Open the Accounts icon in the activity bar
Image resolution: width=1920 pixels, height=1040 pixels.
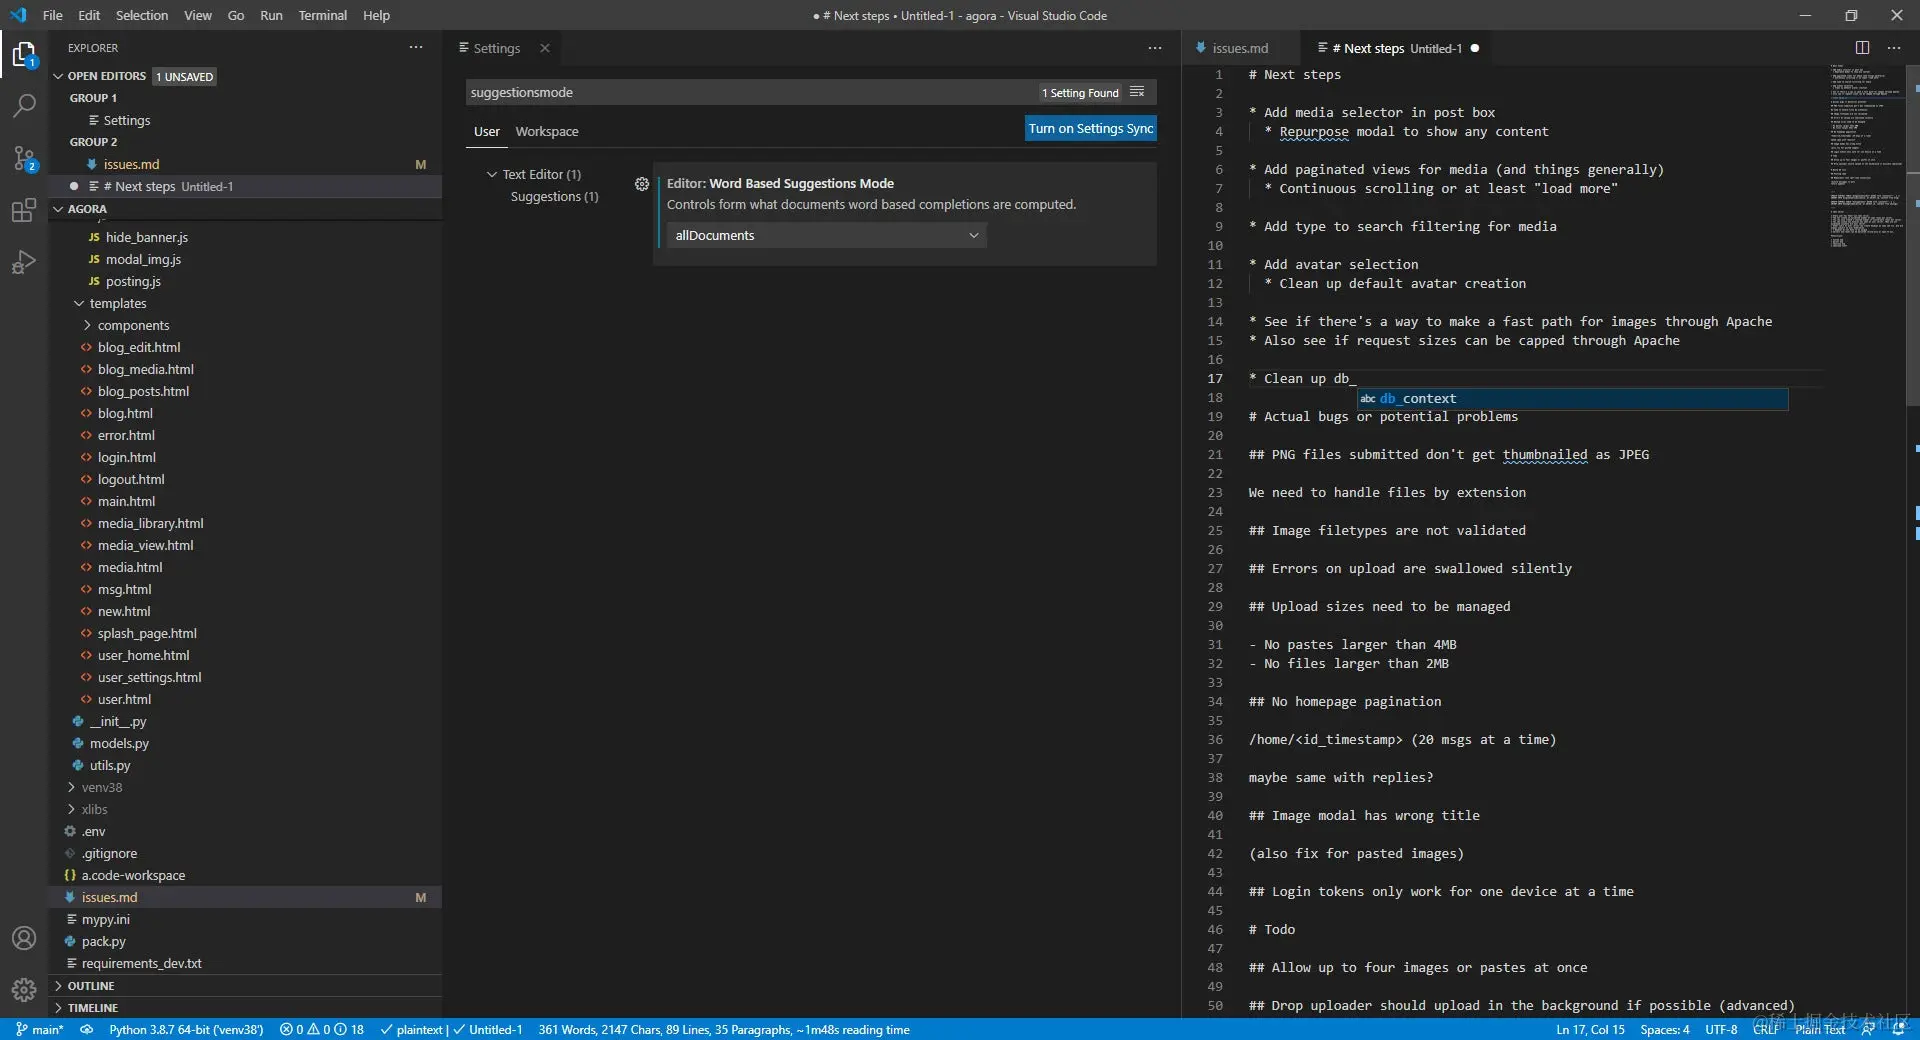[x=24, y=938]
